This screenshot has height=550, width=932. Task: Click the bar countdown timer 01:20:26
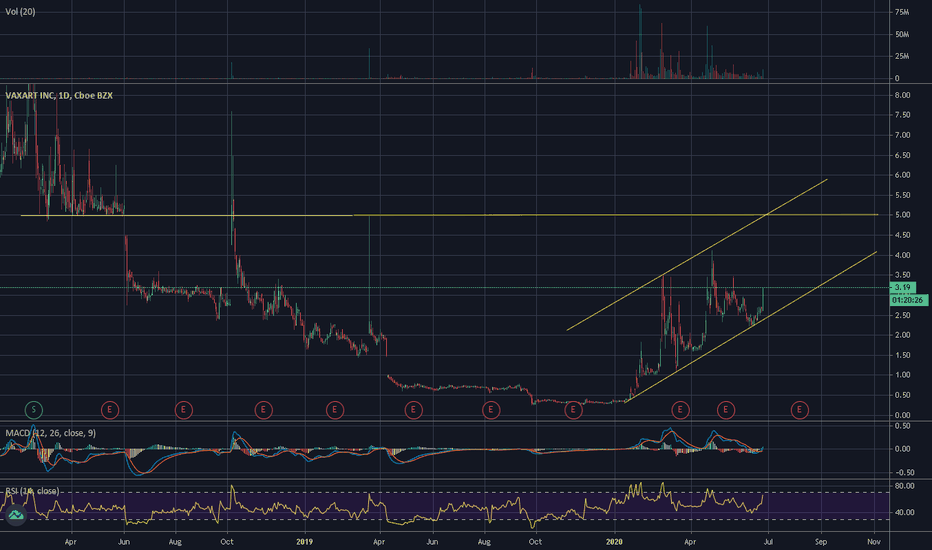coord(909,300)
